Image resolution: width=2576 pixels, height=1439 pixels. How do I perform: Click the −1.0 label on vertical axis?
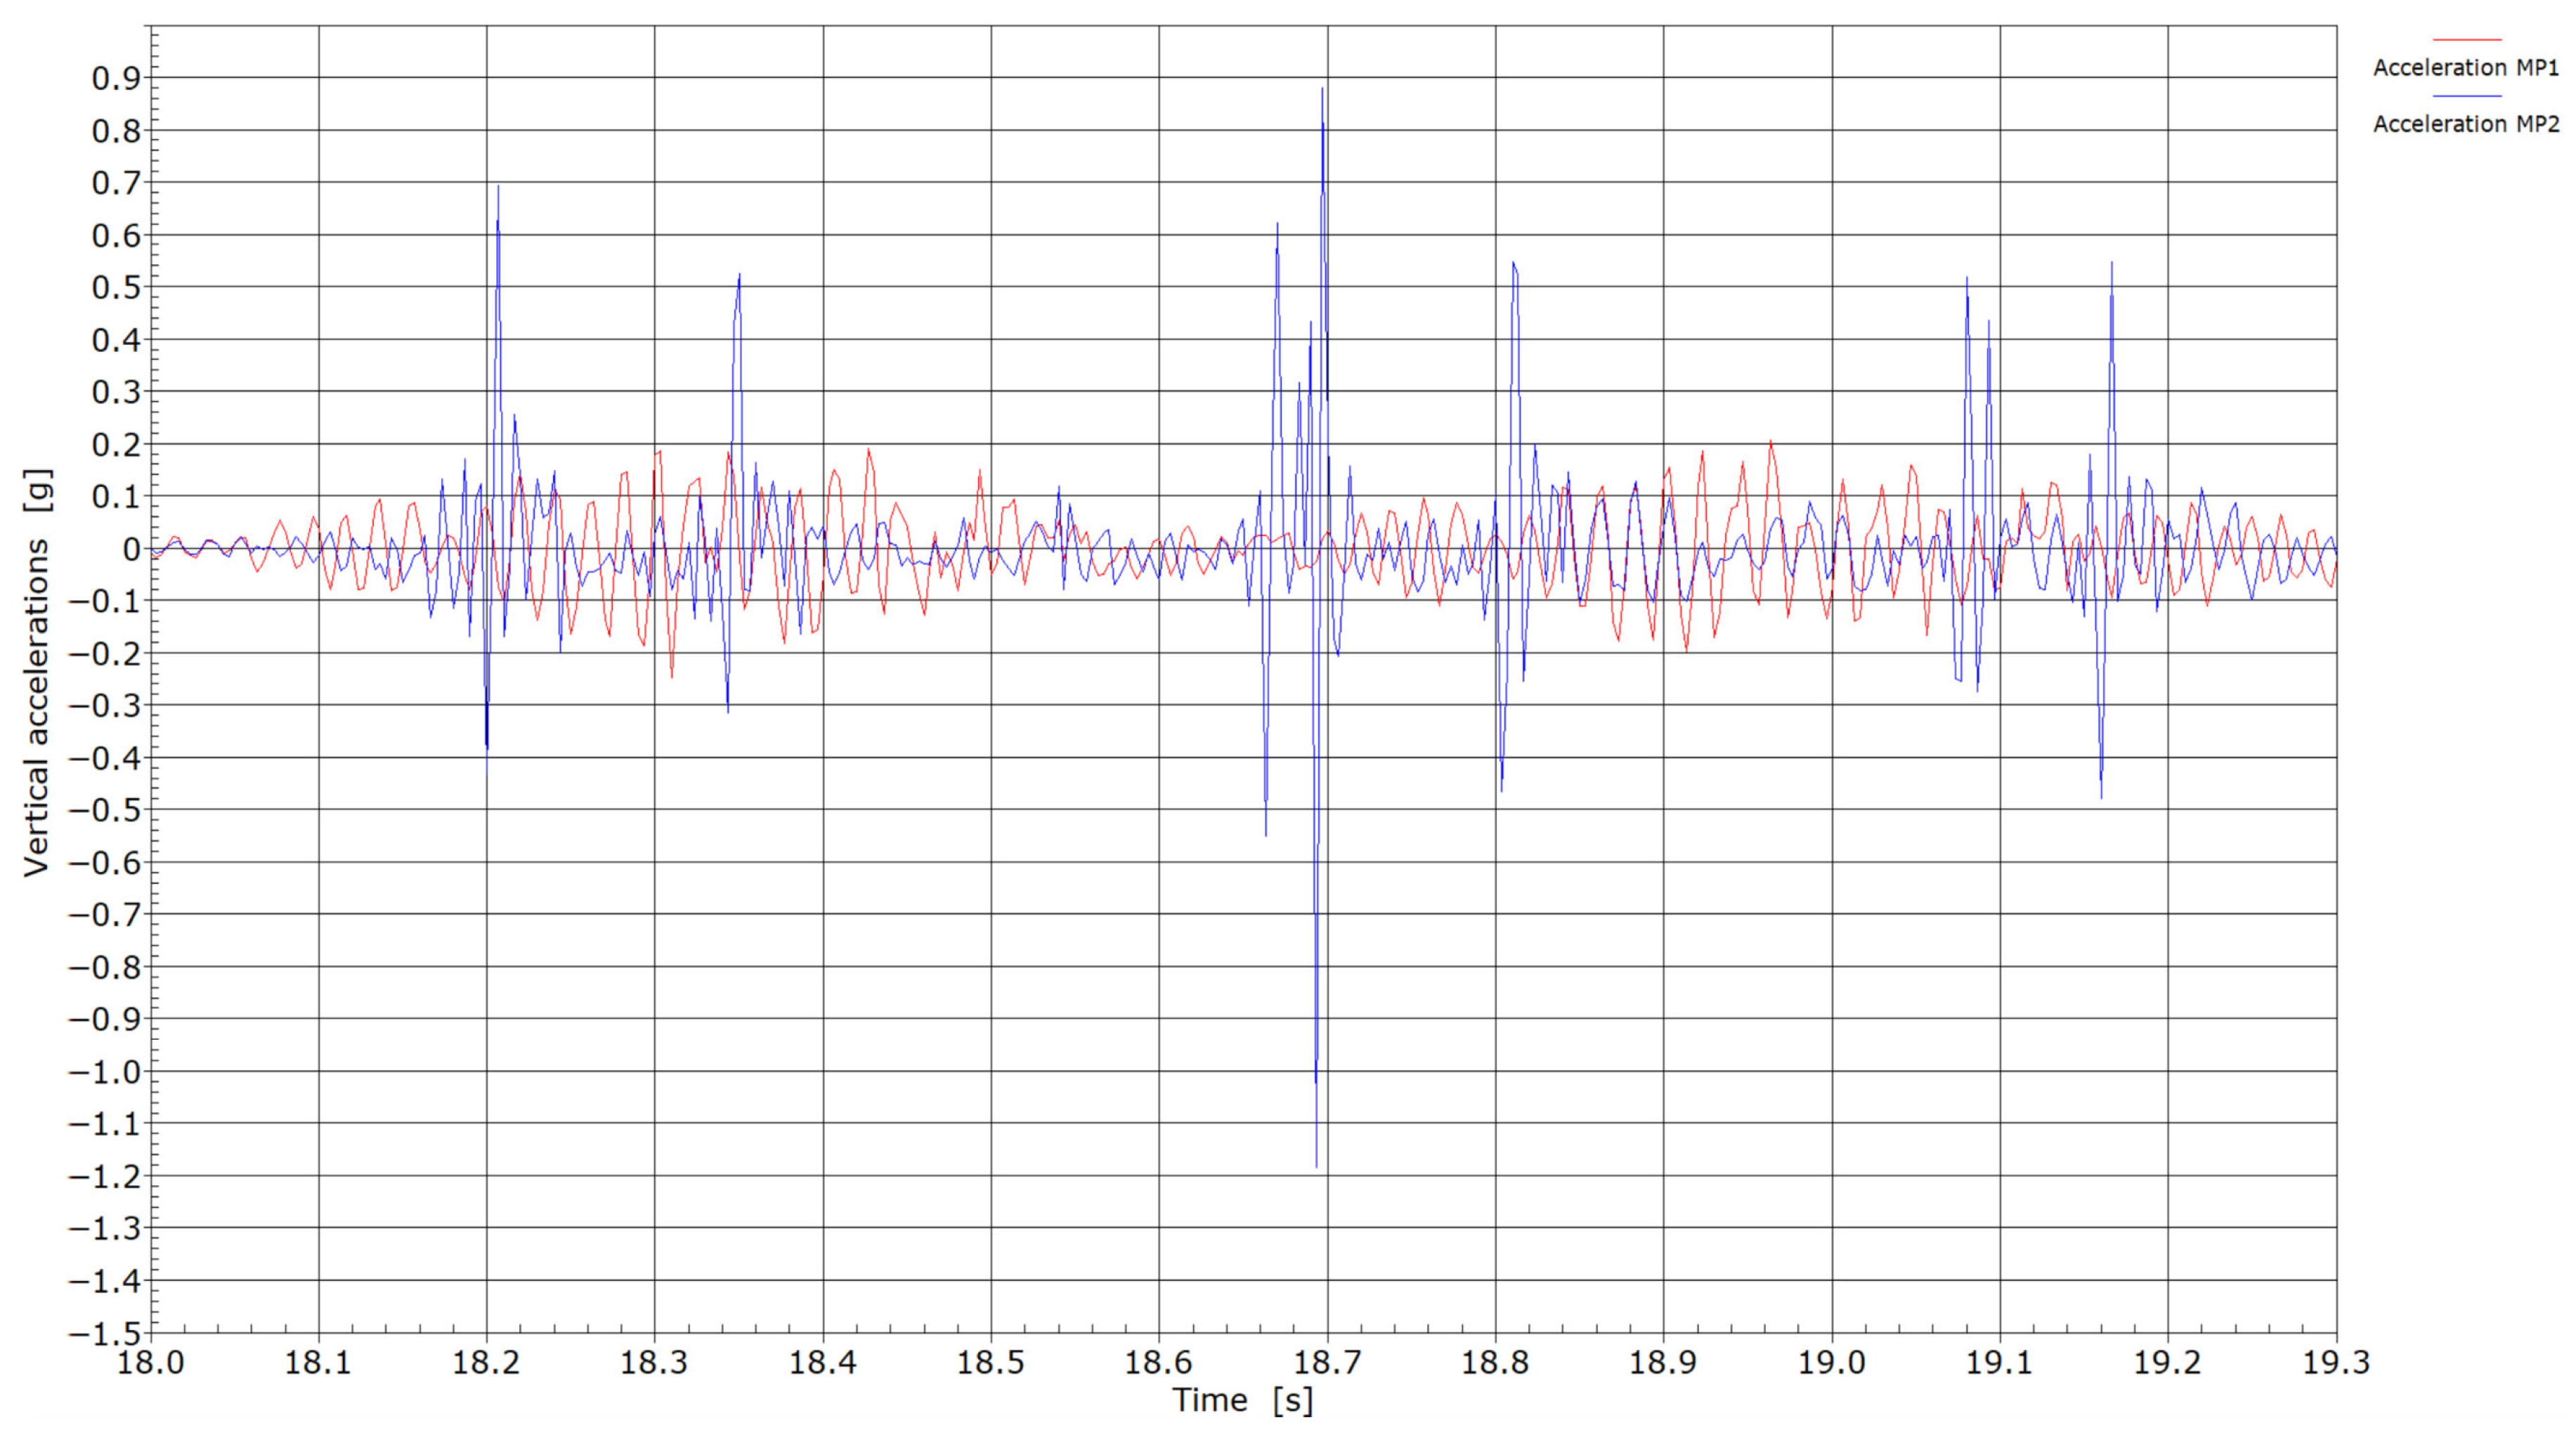(x=104, y=1071)
